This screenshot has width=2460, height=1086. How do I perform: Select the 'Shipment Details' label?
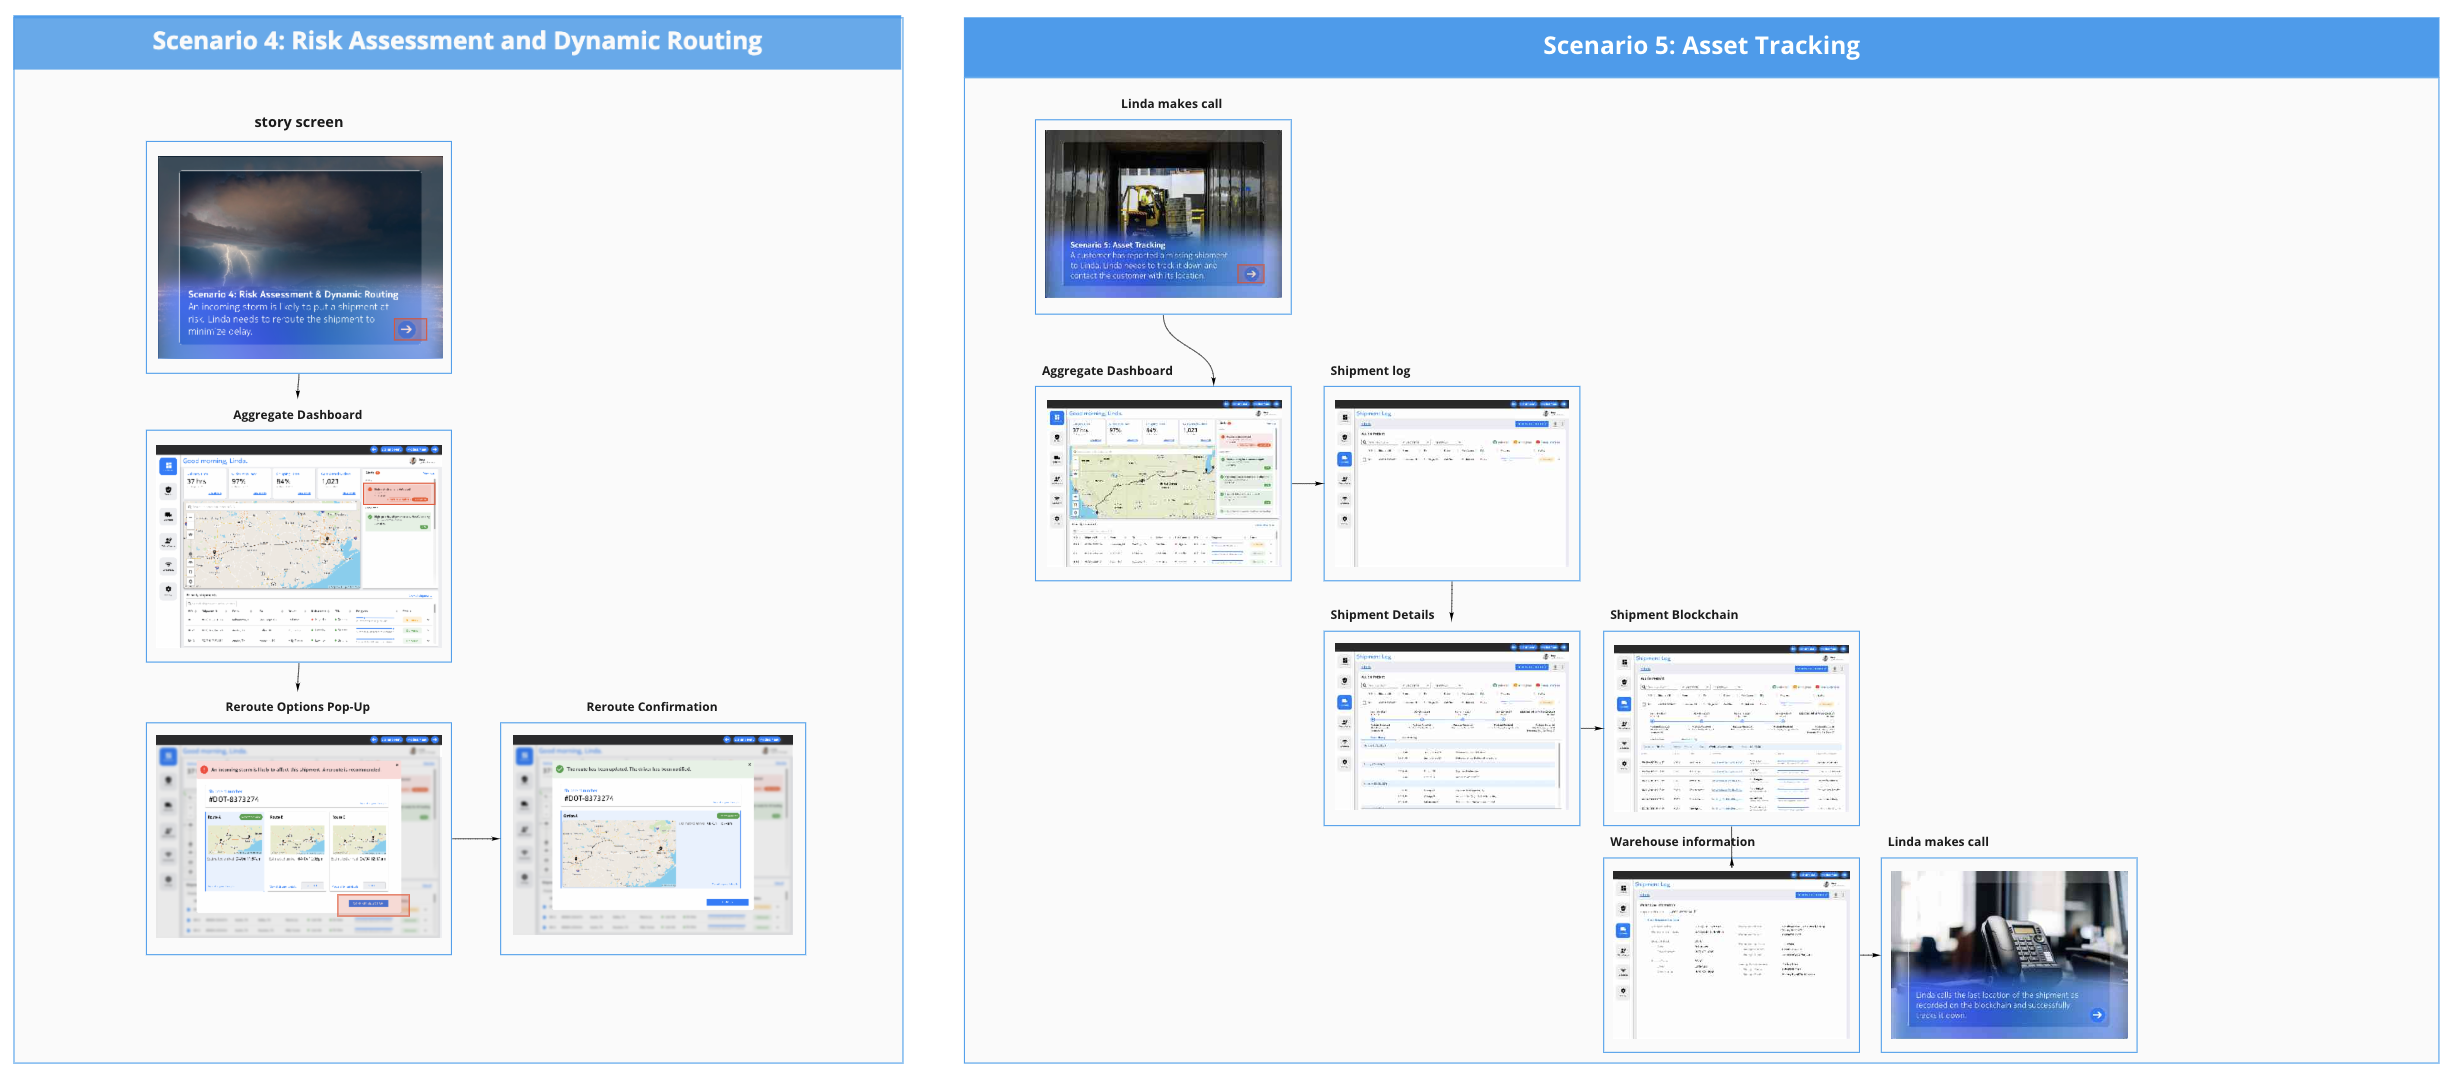[x=1382, y=615]
